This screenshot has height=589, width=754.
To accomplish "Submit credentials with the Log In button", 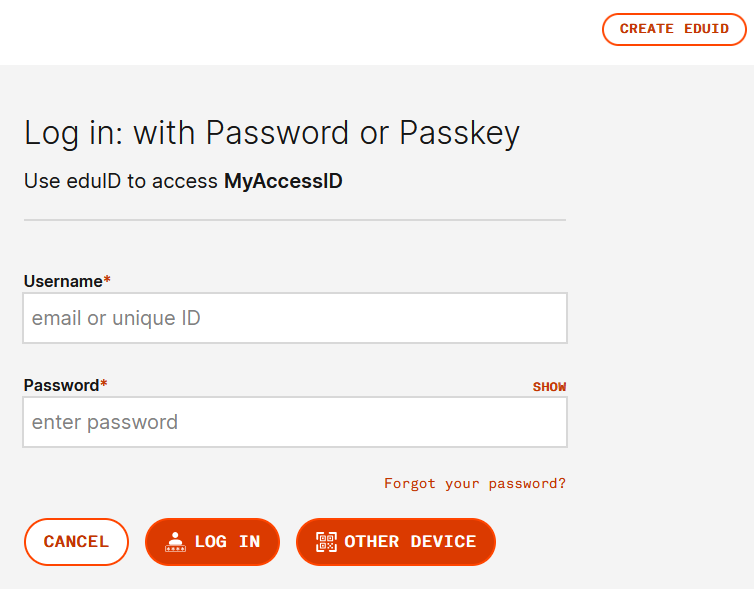I will pos(213,542).
